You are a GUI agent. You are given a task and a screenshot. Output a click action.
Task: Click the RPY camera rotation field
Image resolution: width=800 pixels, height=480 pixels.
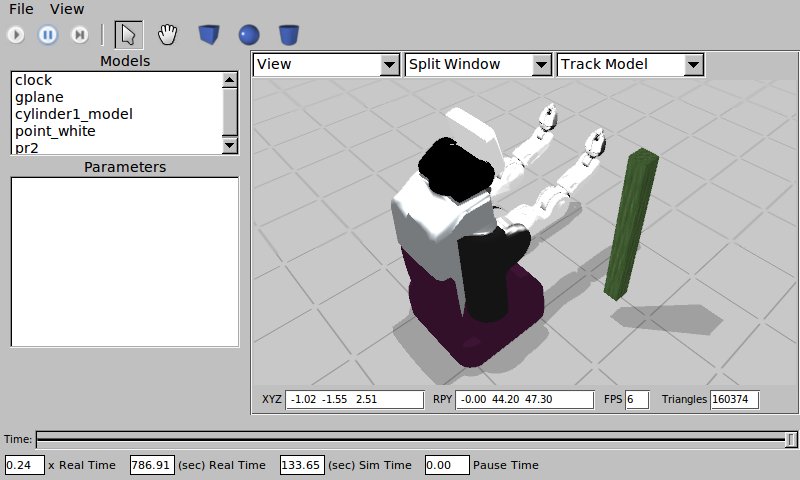pyautogui.click(x=524, y=400)
